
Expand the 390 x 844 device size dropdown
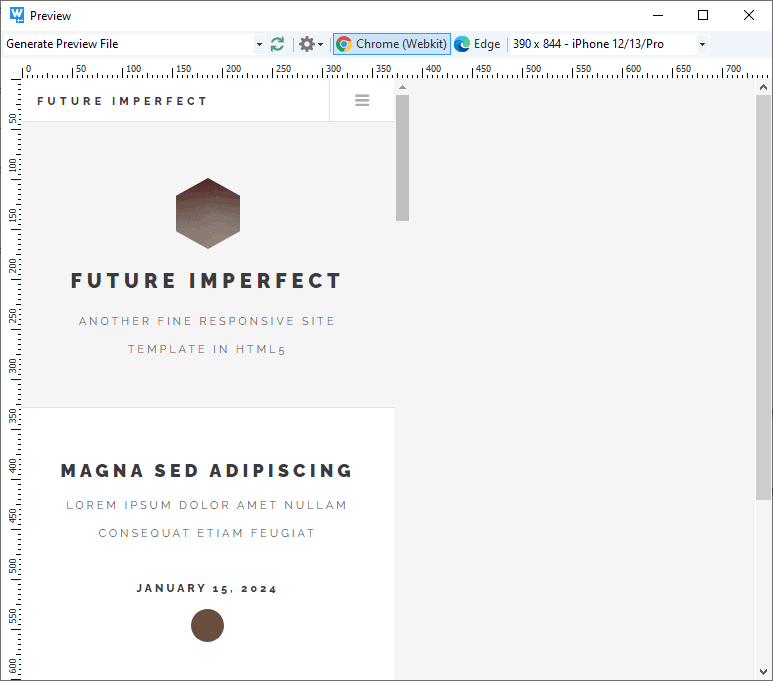[x=702, y=44]
